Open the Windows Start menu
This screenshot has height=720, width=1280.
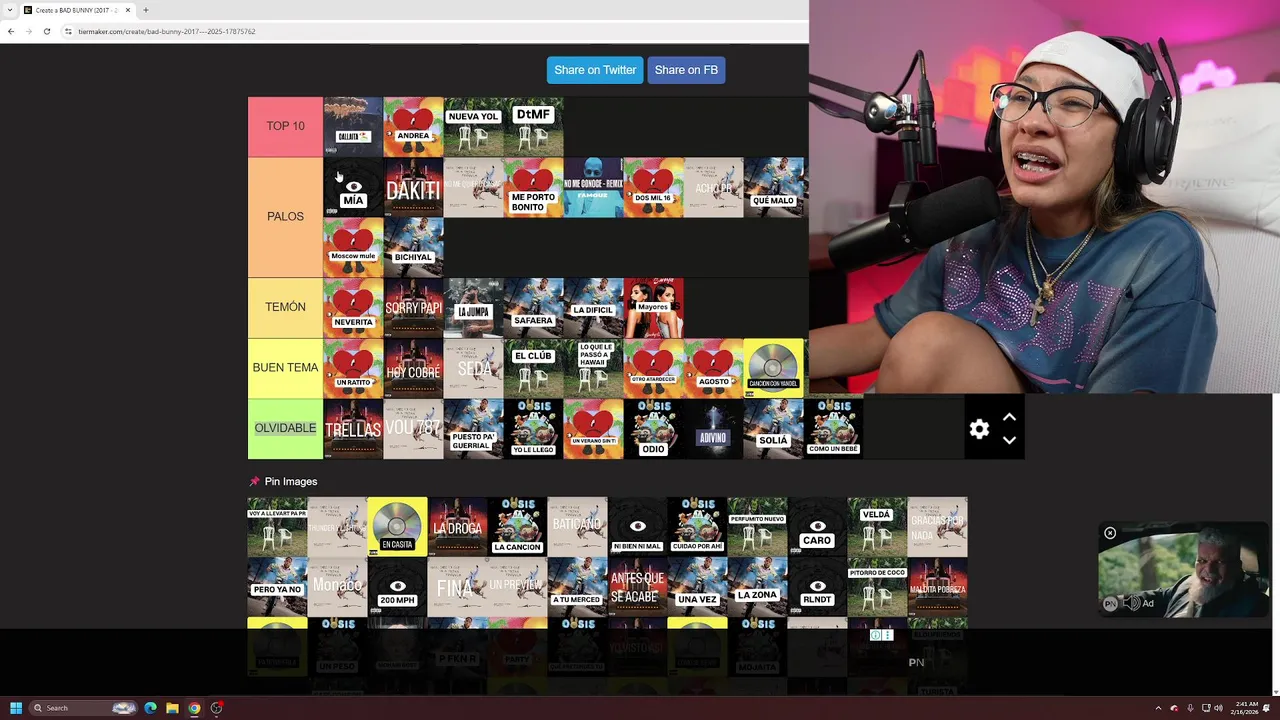15,708
